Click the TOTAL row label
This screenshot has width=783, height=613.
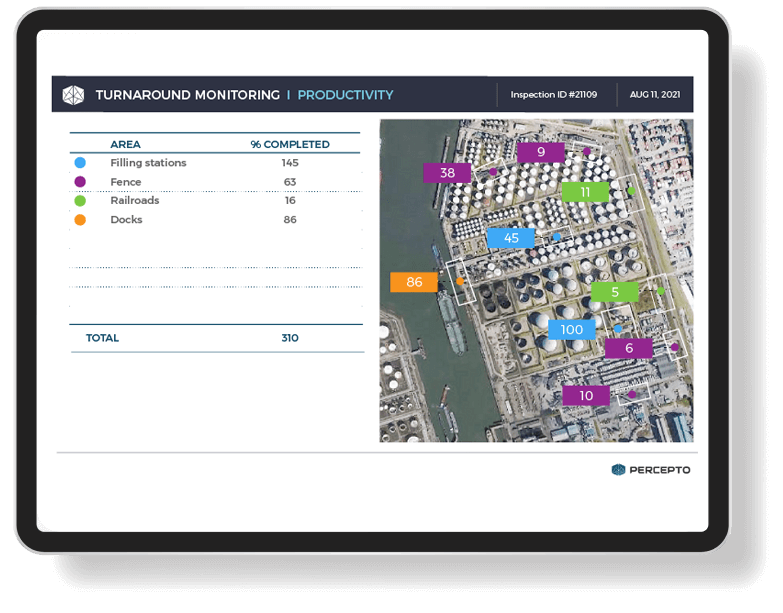(102, 338)
